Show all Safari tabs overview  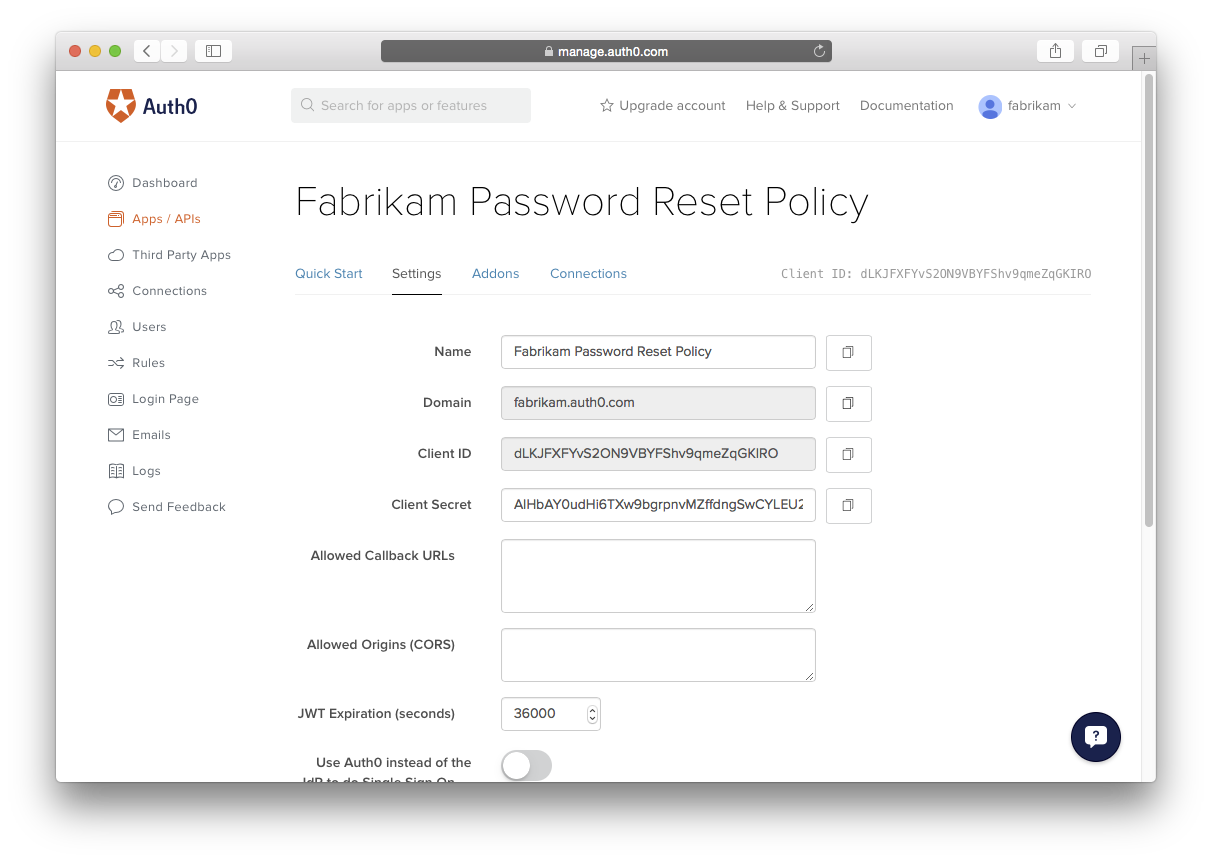[x=1100, y=51]
